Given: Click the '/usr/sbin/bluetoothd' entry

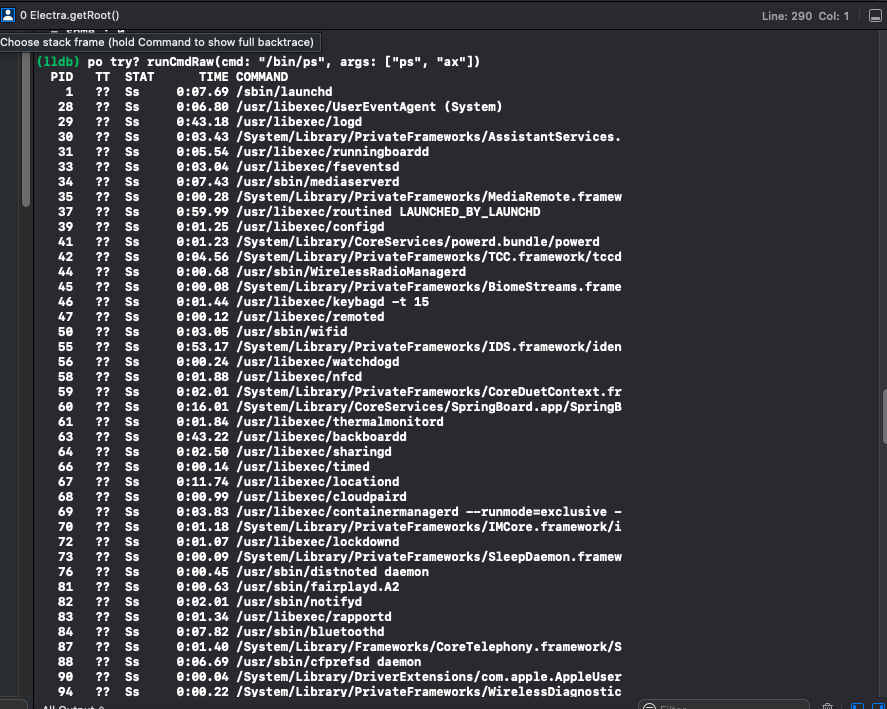Looking at the screenshot, I should (311, 631).
